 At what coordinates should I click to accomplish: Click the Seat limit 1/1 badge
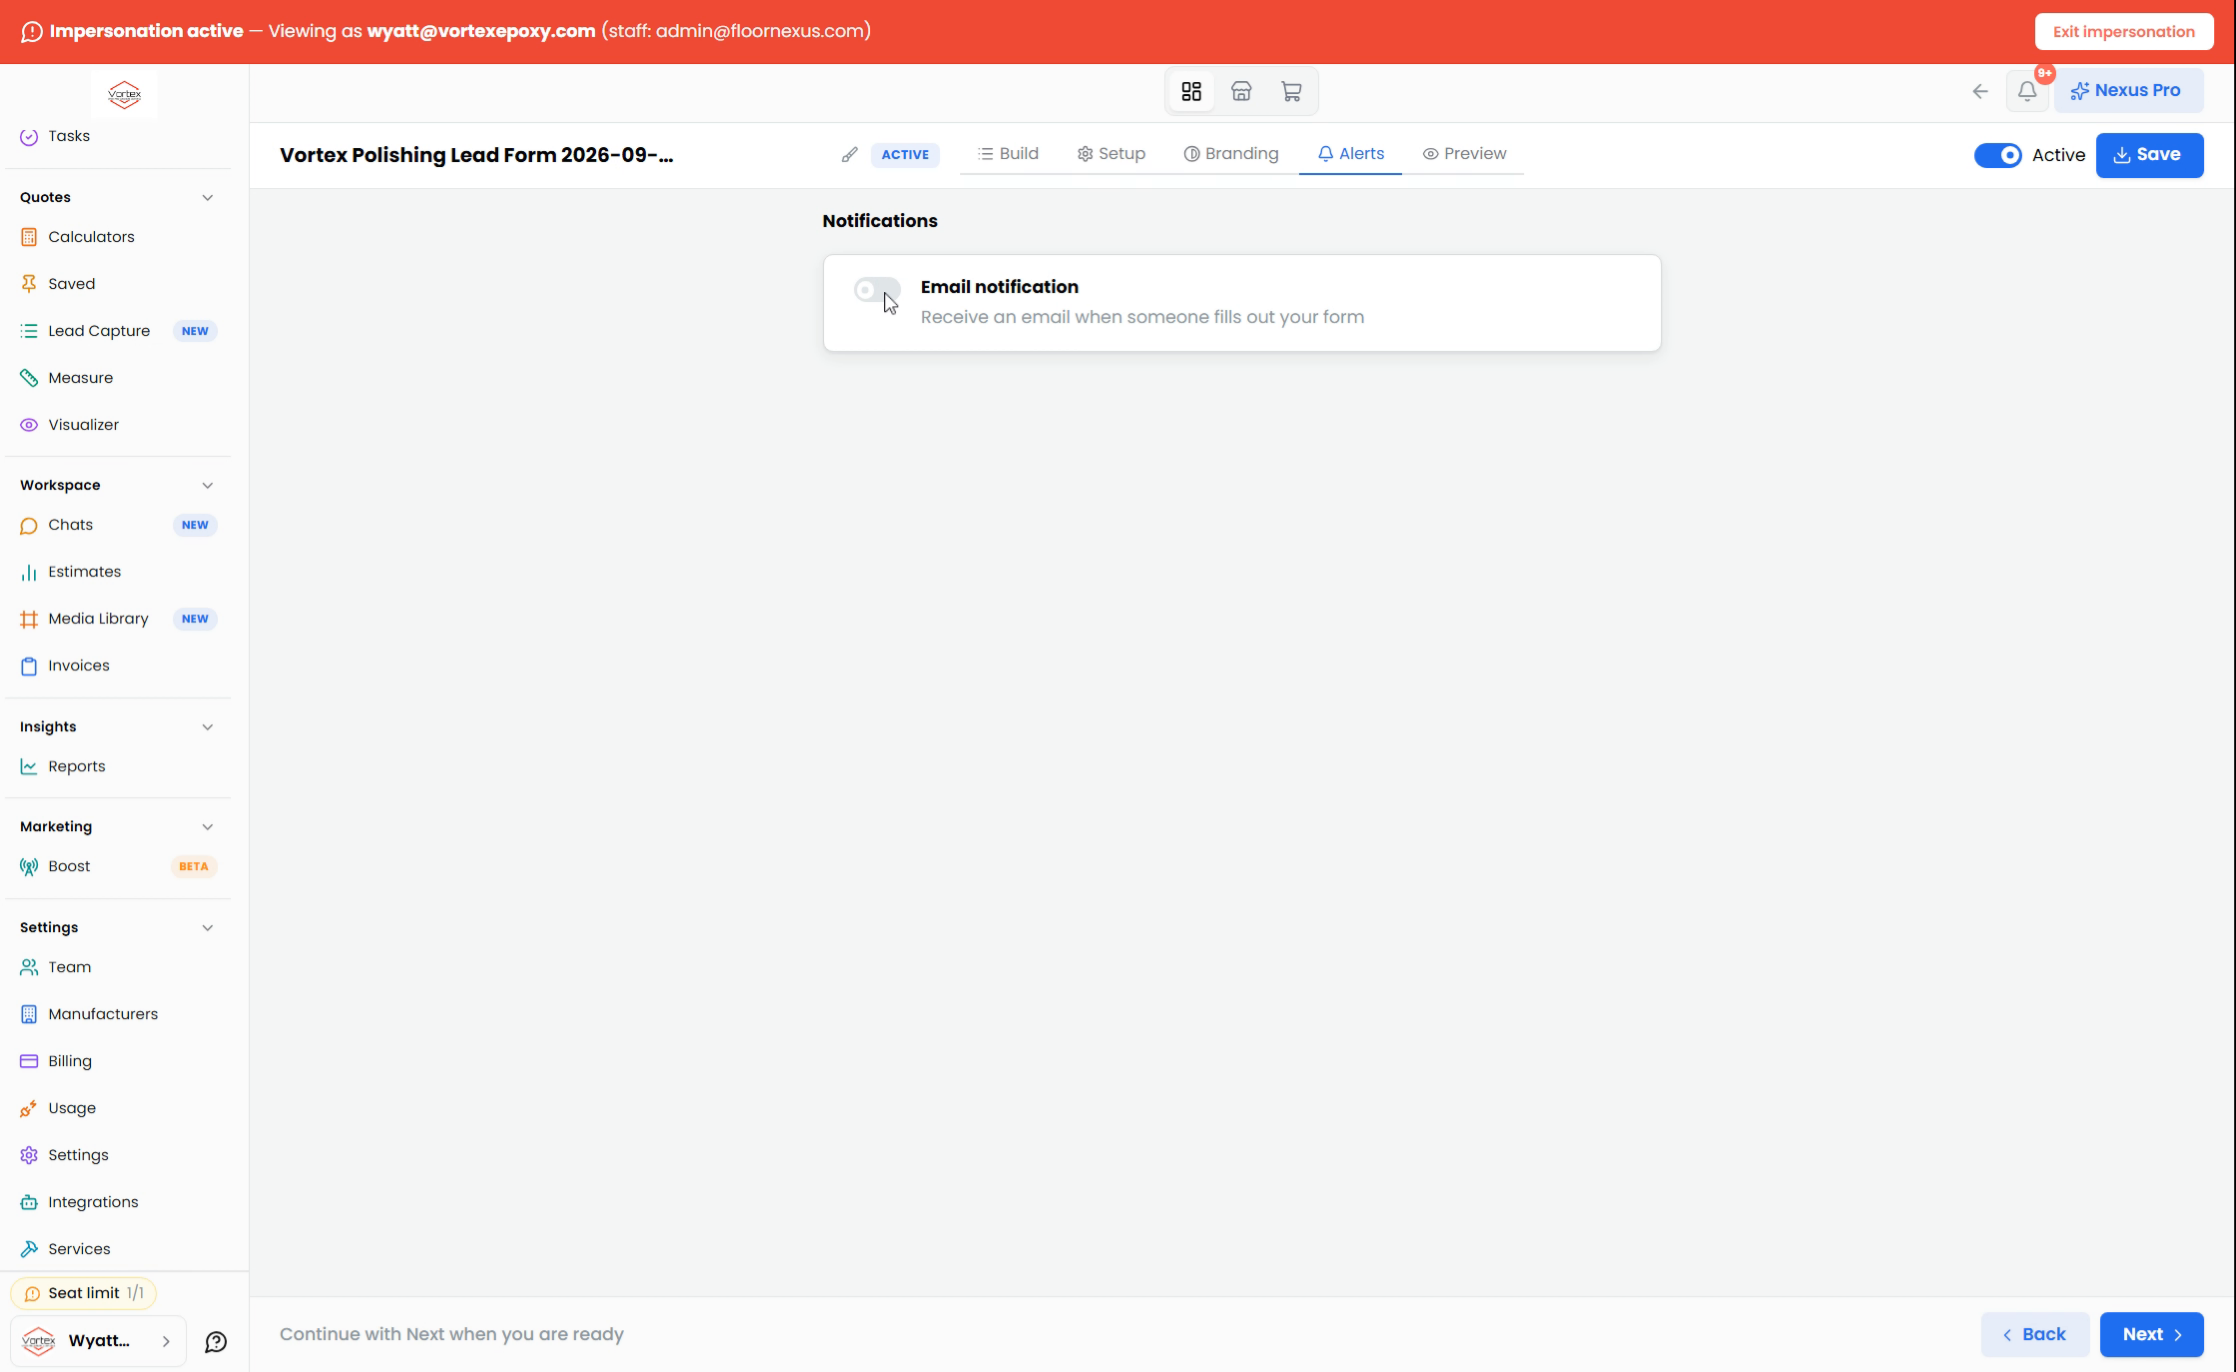coord(84,1293)
